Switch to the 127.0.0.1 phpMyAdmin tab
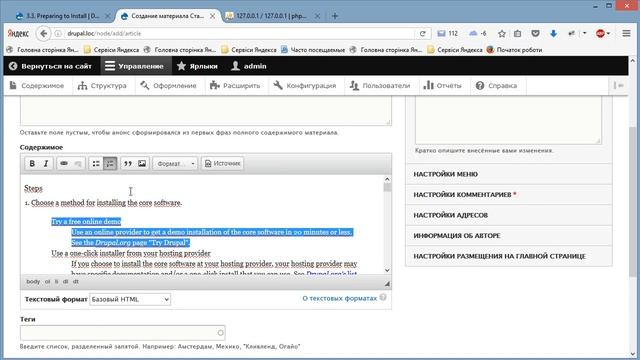 click(x=271, y=16)
